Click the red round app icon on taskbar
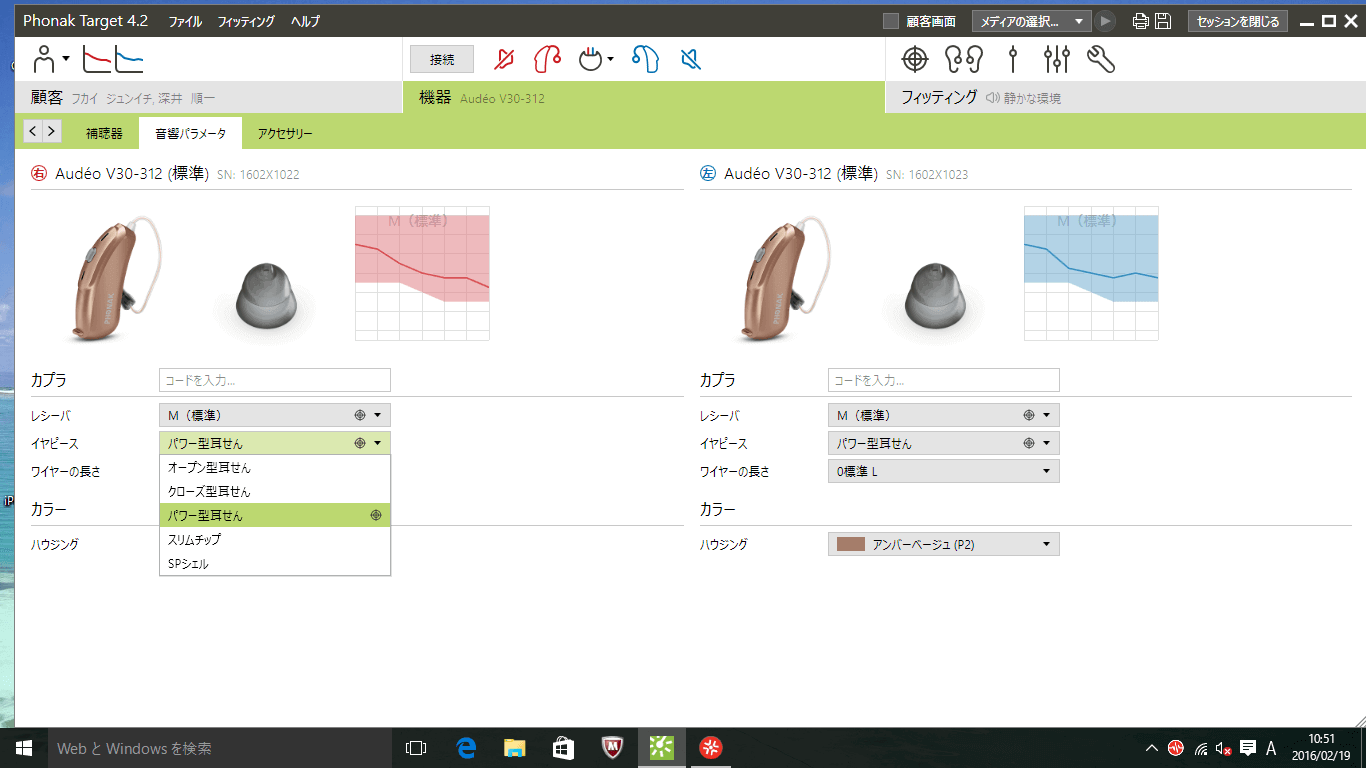 coord(710,748)
